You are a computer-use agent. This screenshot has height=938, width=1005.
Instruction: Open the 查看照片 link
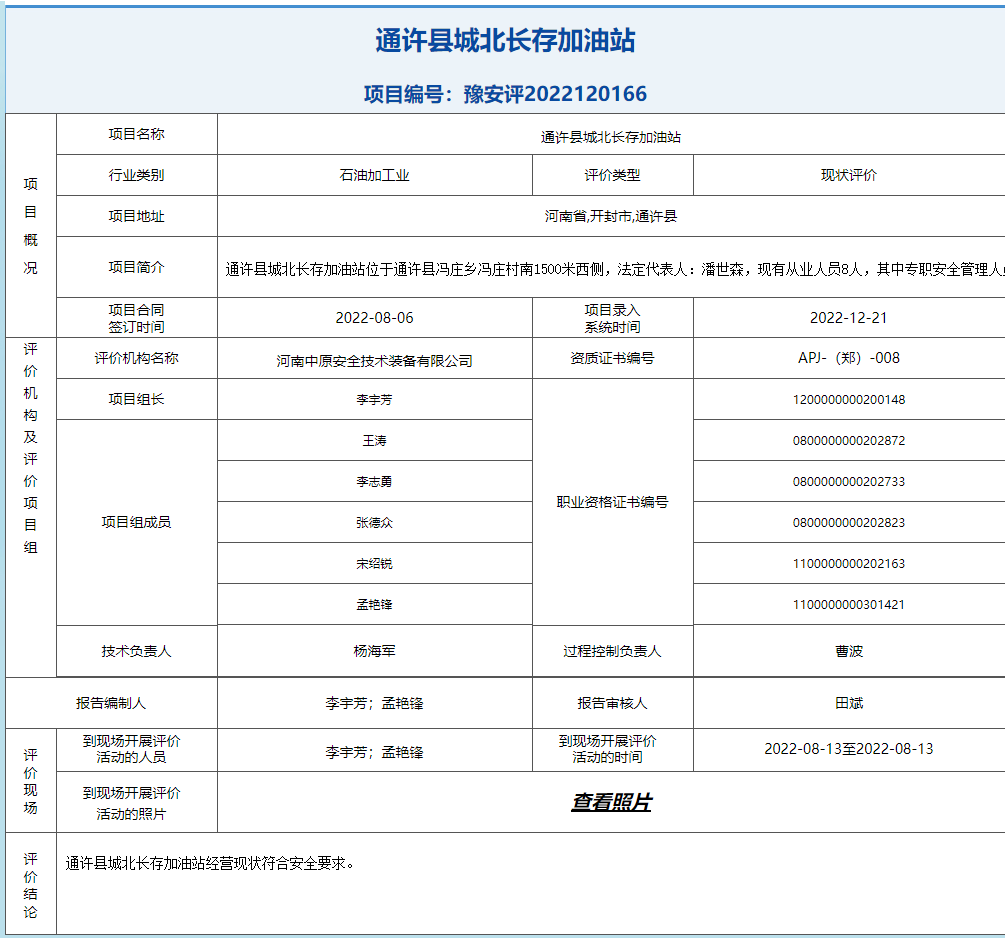(x=611, y=802)
